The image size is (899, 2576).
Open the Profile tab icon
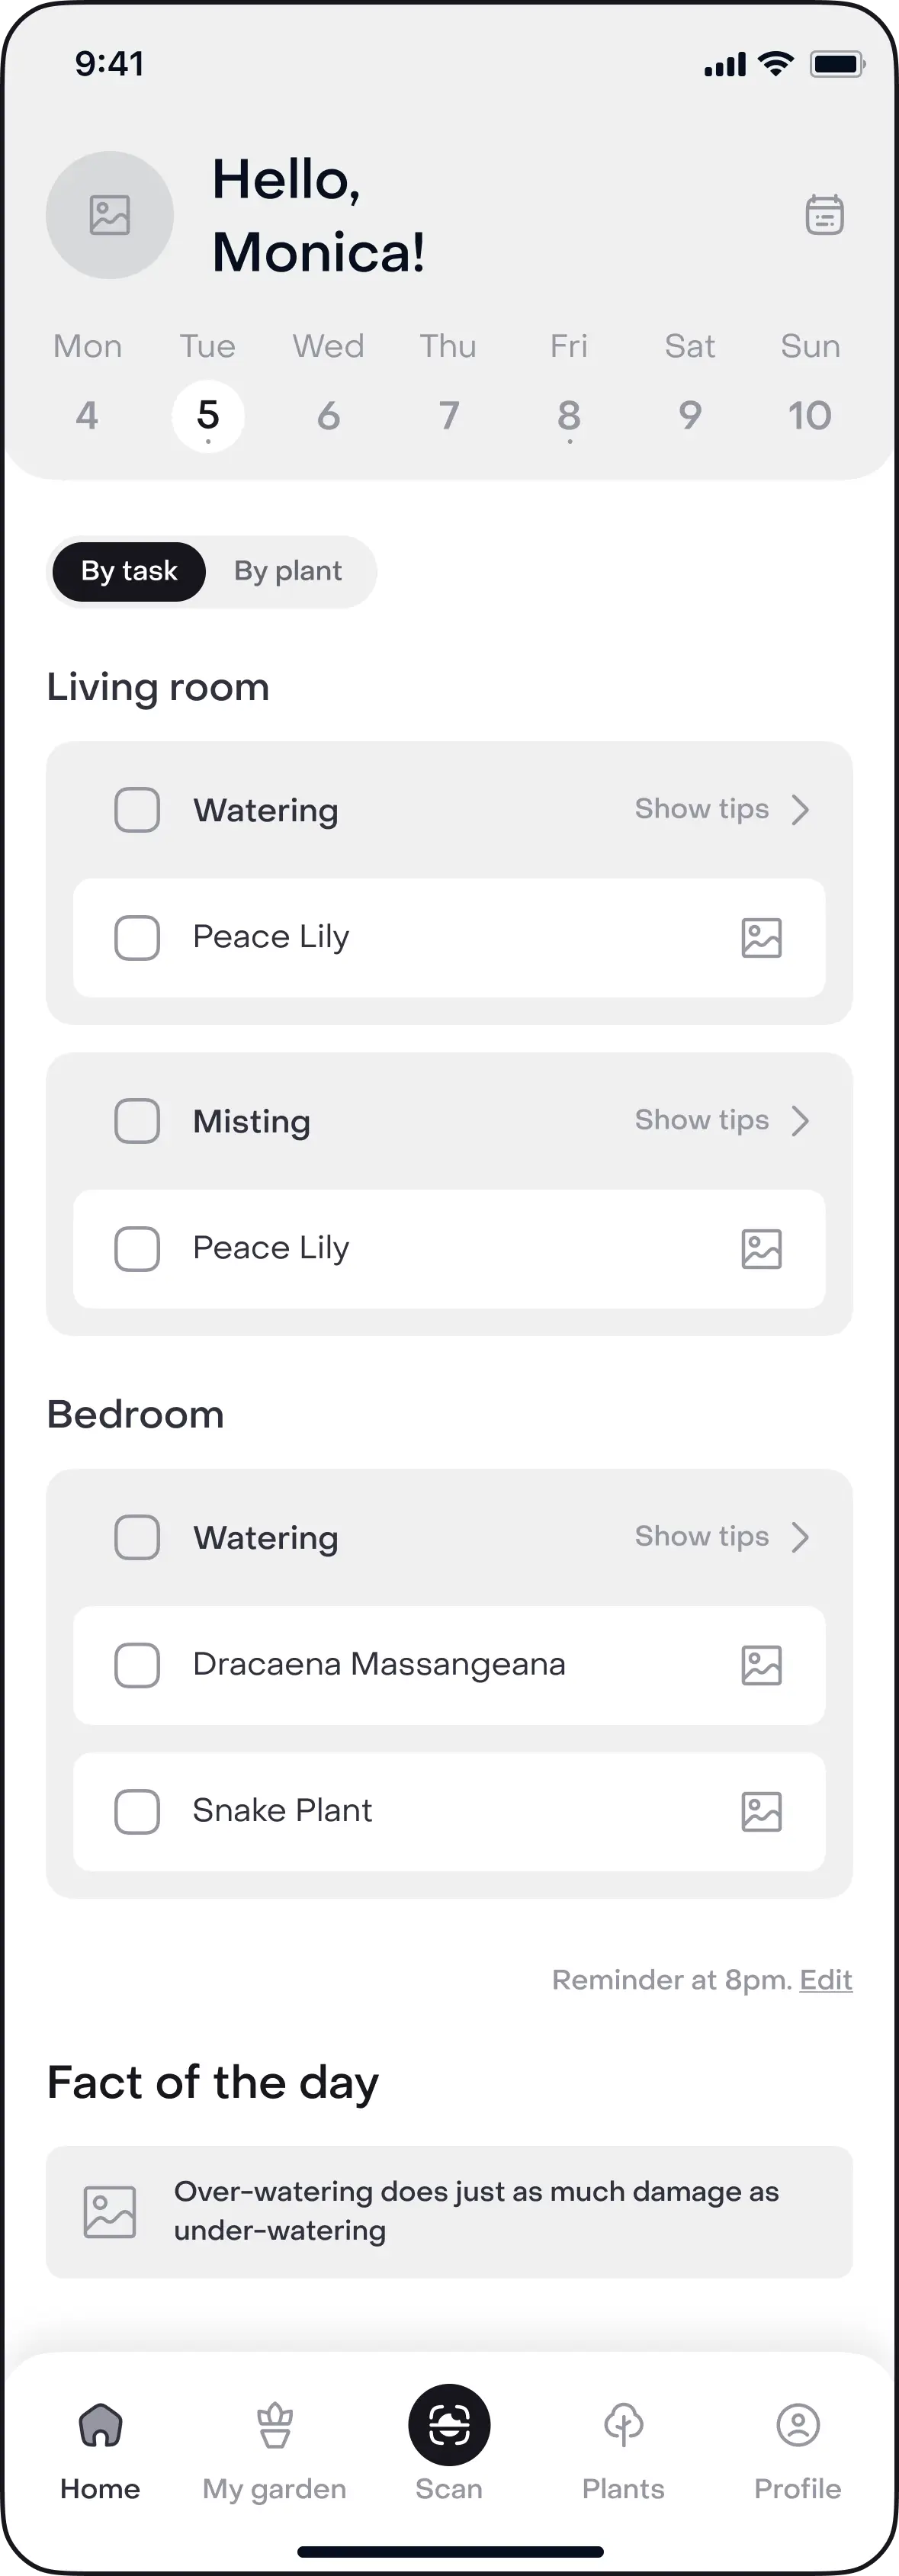798,2426
